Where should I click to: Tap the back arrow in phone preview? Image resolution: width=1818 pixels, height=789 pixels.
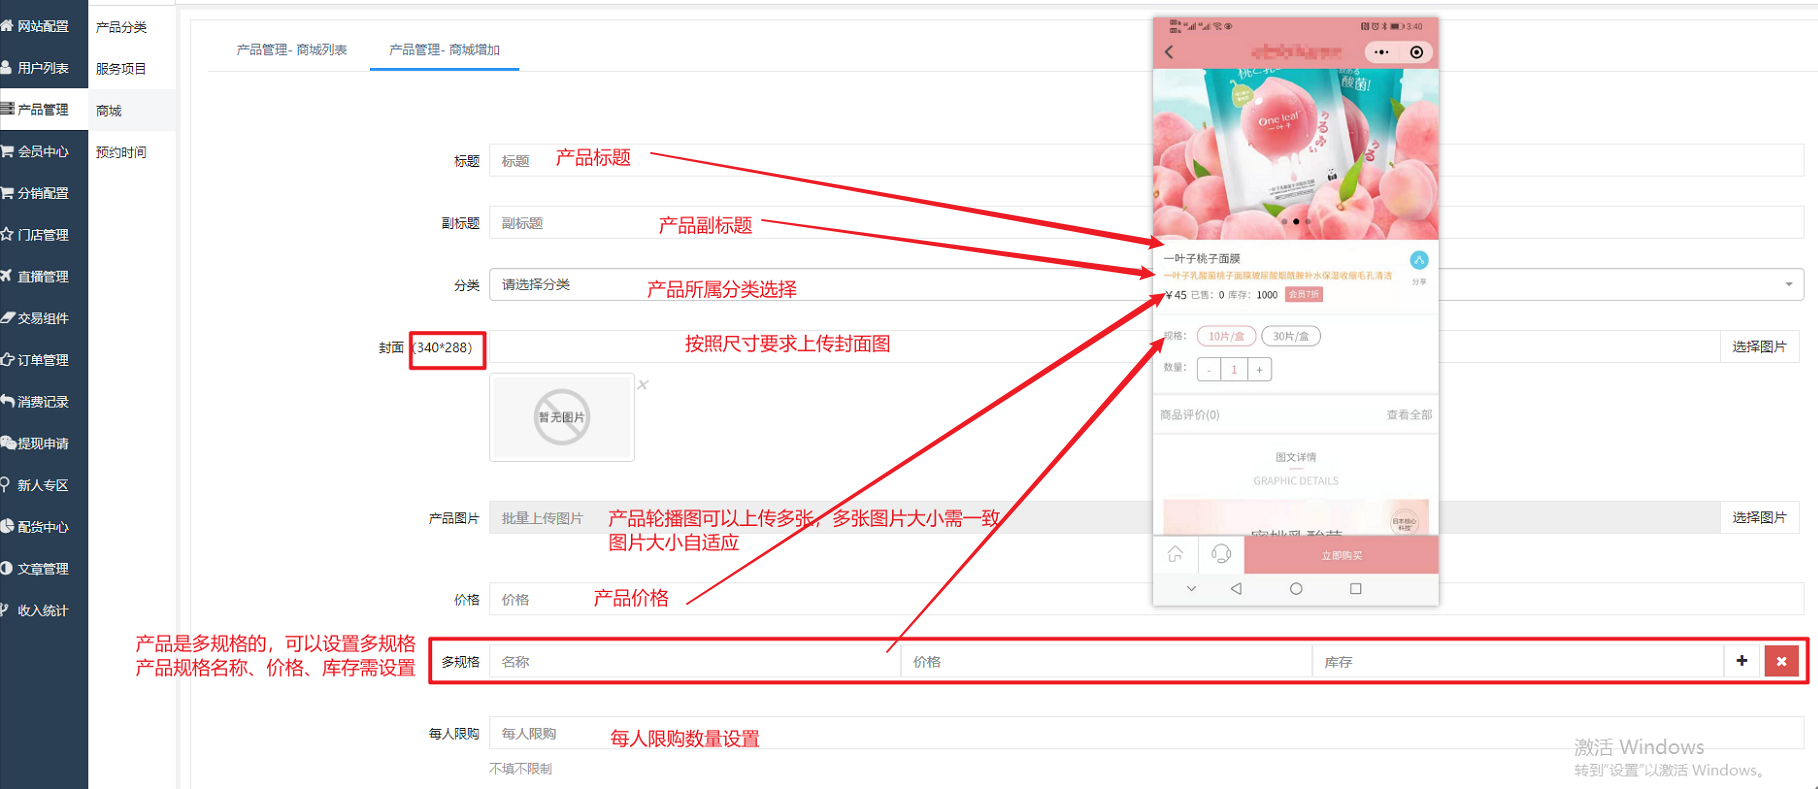point(1169,52)
